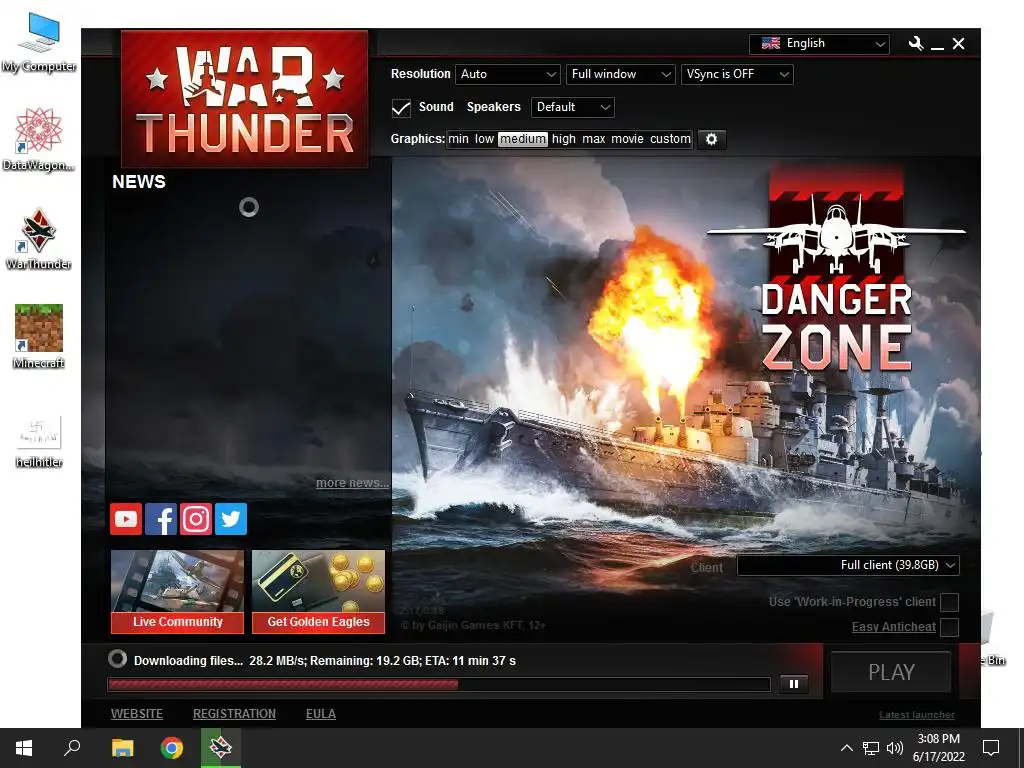Open network status tray icon
The width and height of the screenshot is (1024, 768).
(x=871, y=748)
